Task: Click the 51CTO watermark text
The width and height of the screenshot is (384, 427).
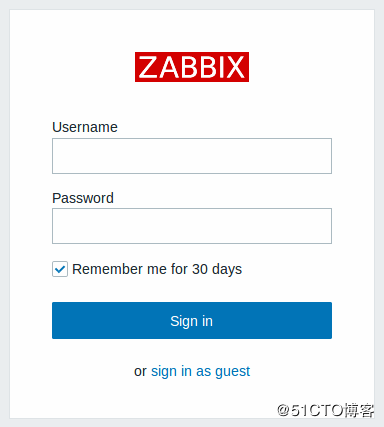Action: [x=326, y=410]
